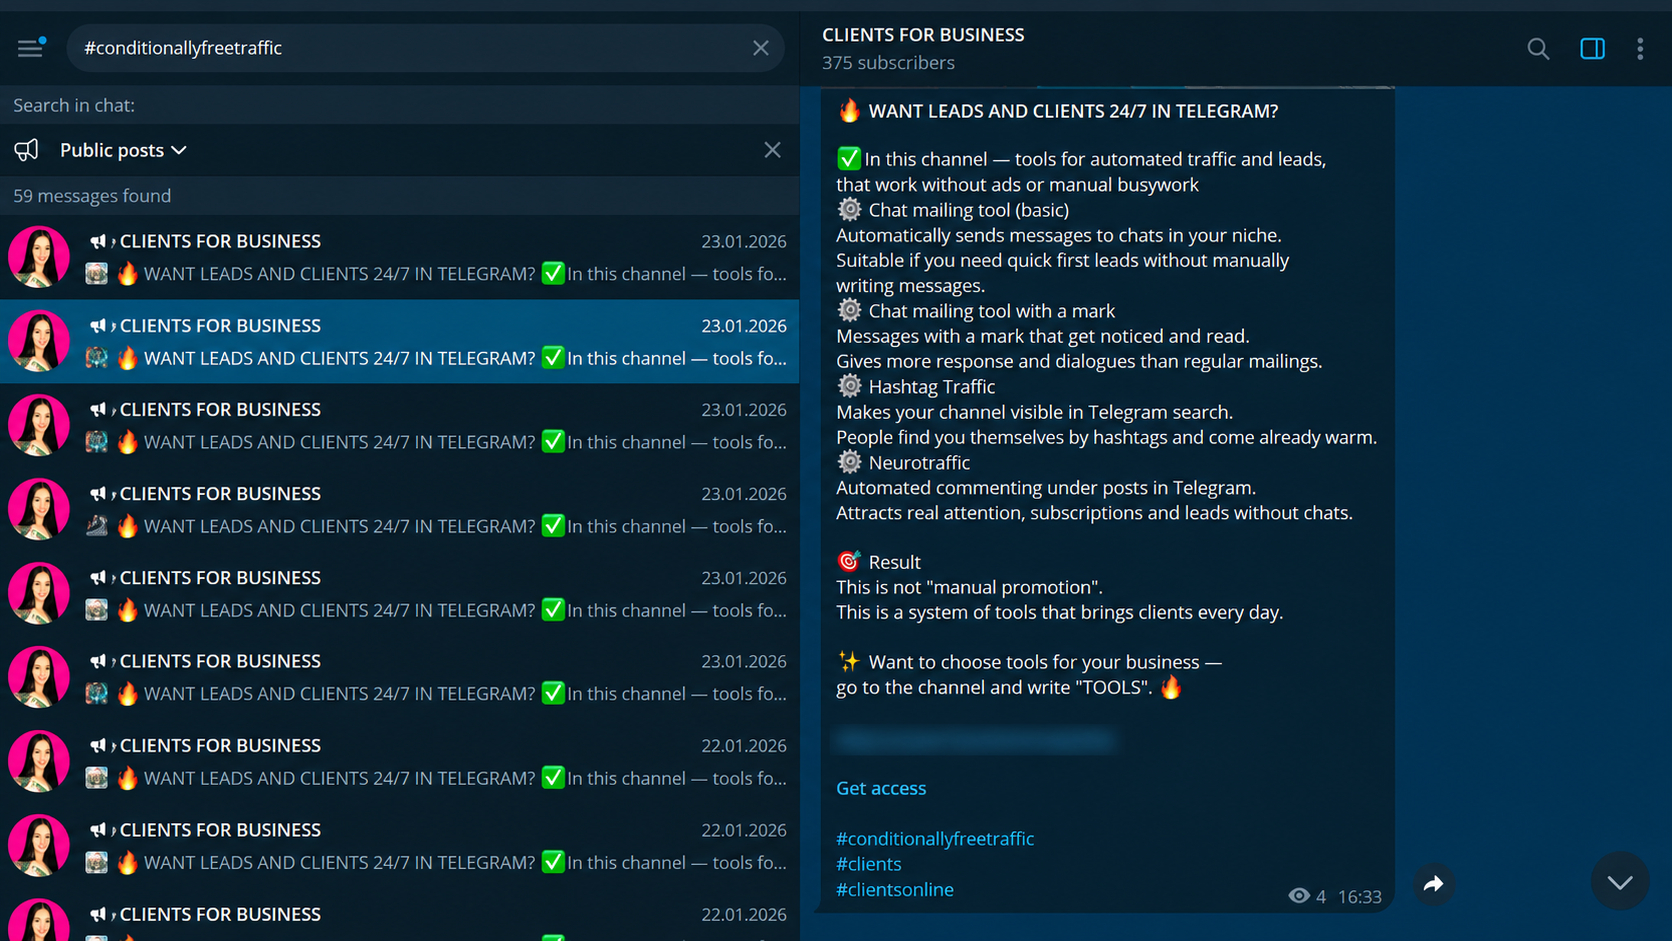Toggle the right sidebar panel
Screen dimensions: 1672x941
point(1592,48)
